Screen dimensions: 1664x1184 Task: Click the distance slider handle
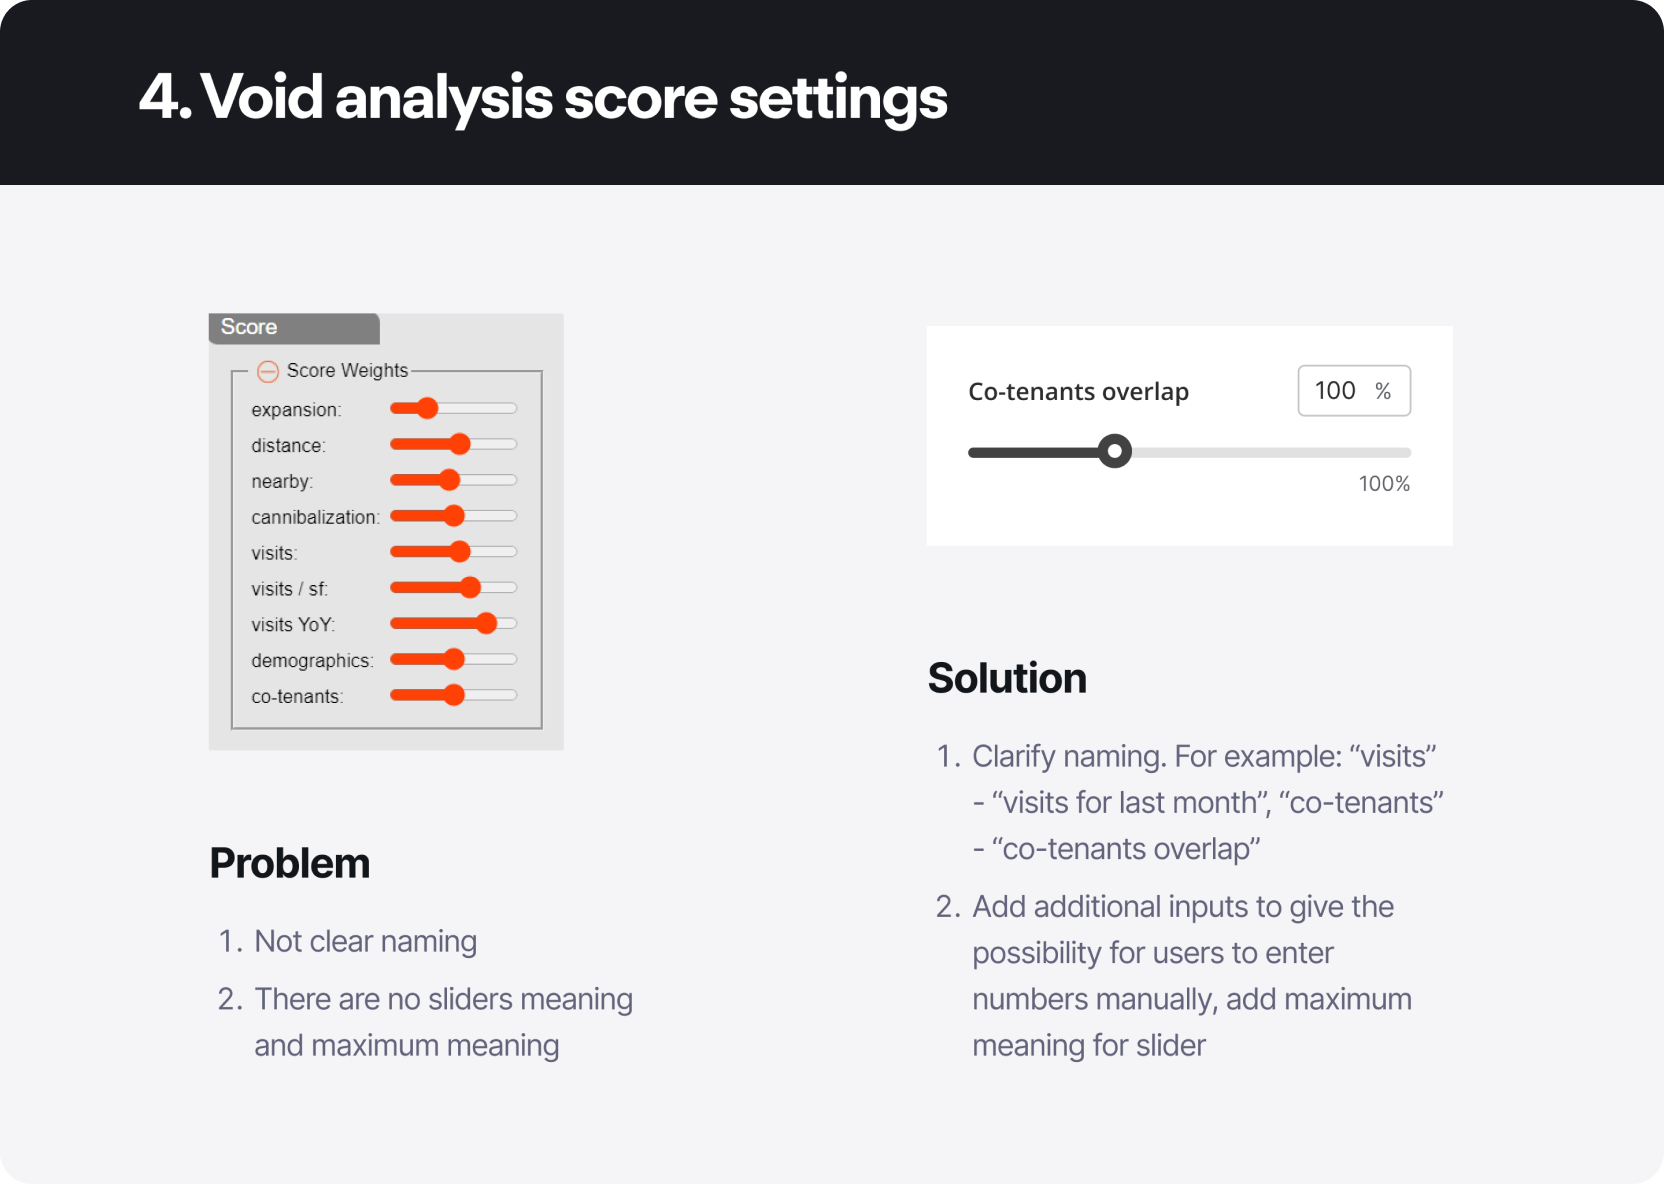[459, 444]
